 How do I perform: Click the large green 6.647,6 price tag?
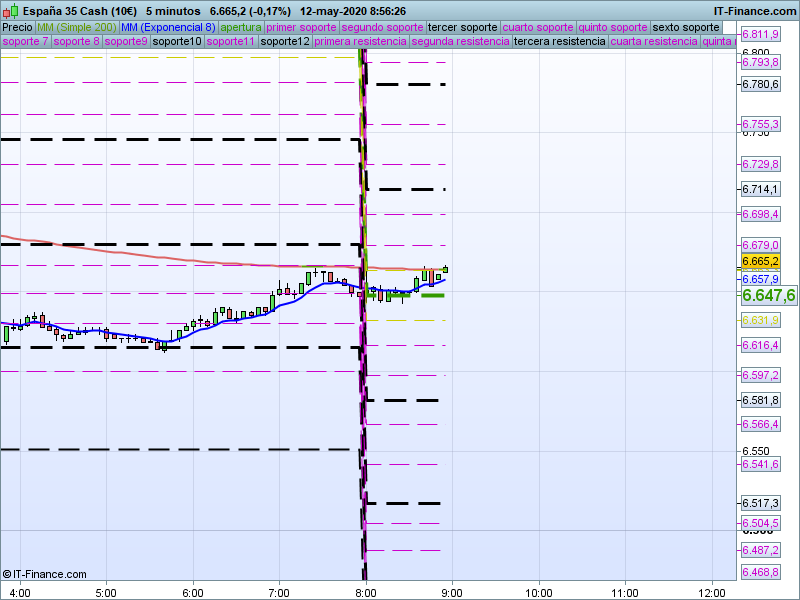point(769,295)
